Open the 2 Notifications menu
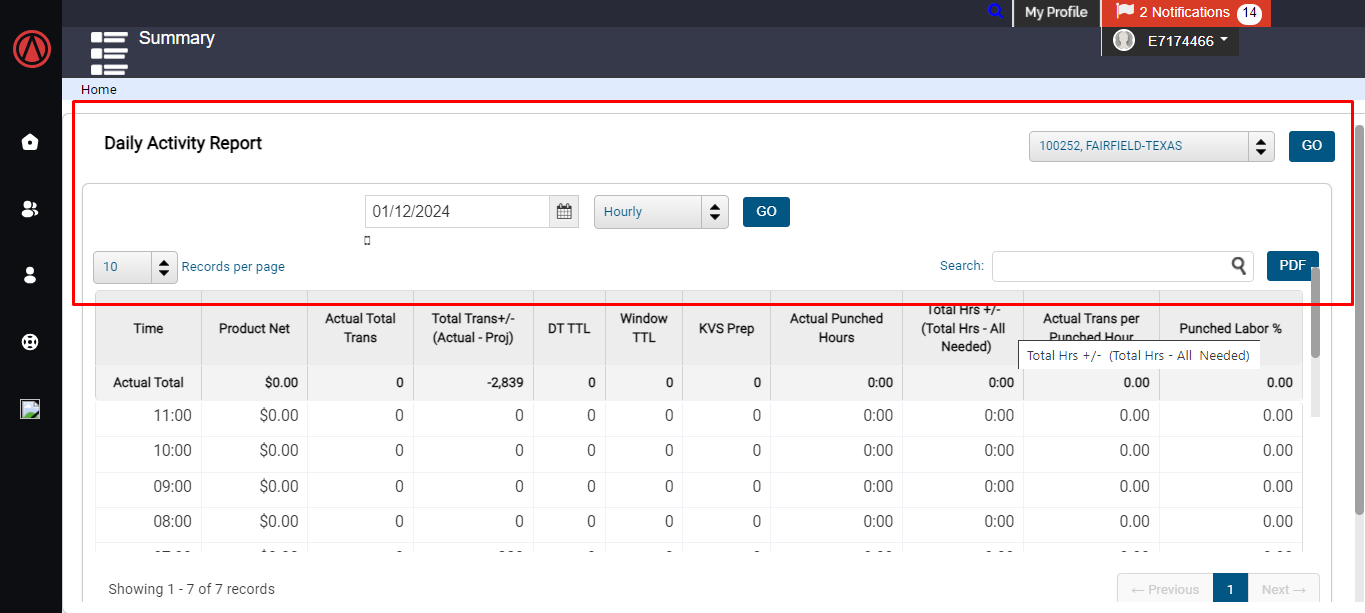This screenshot has width=1365, height=613. (x=1185, y=13)
